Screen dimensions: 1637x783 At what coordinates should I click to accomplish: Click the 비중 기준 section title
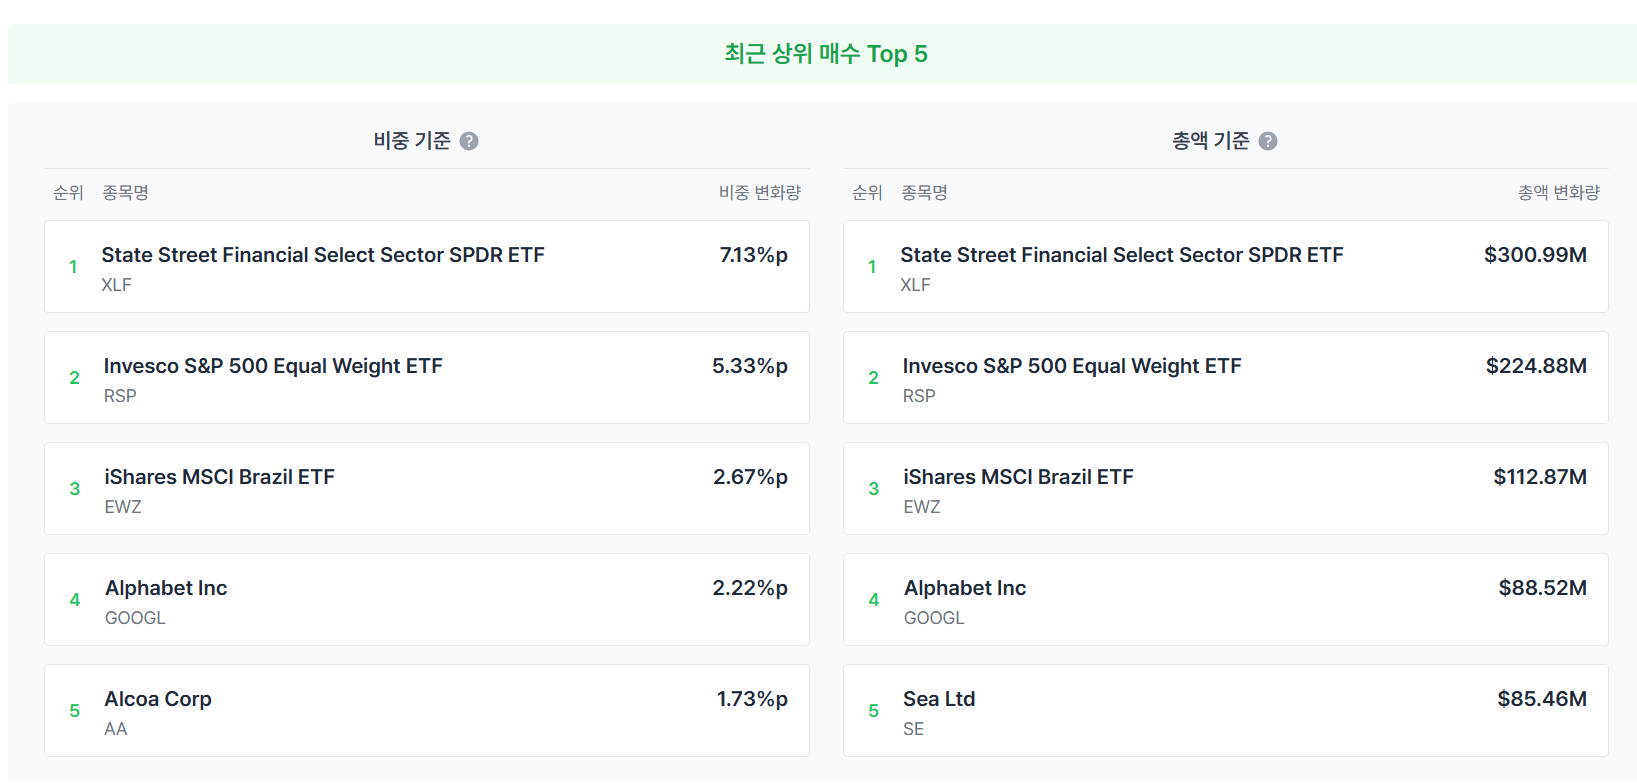click(x=412, y=141)
